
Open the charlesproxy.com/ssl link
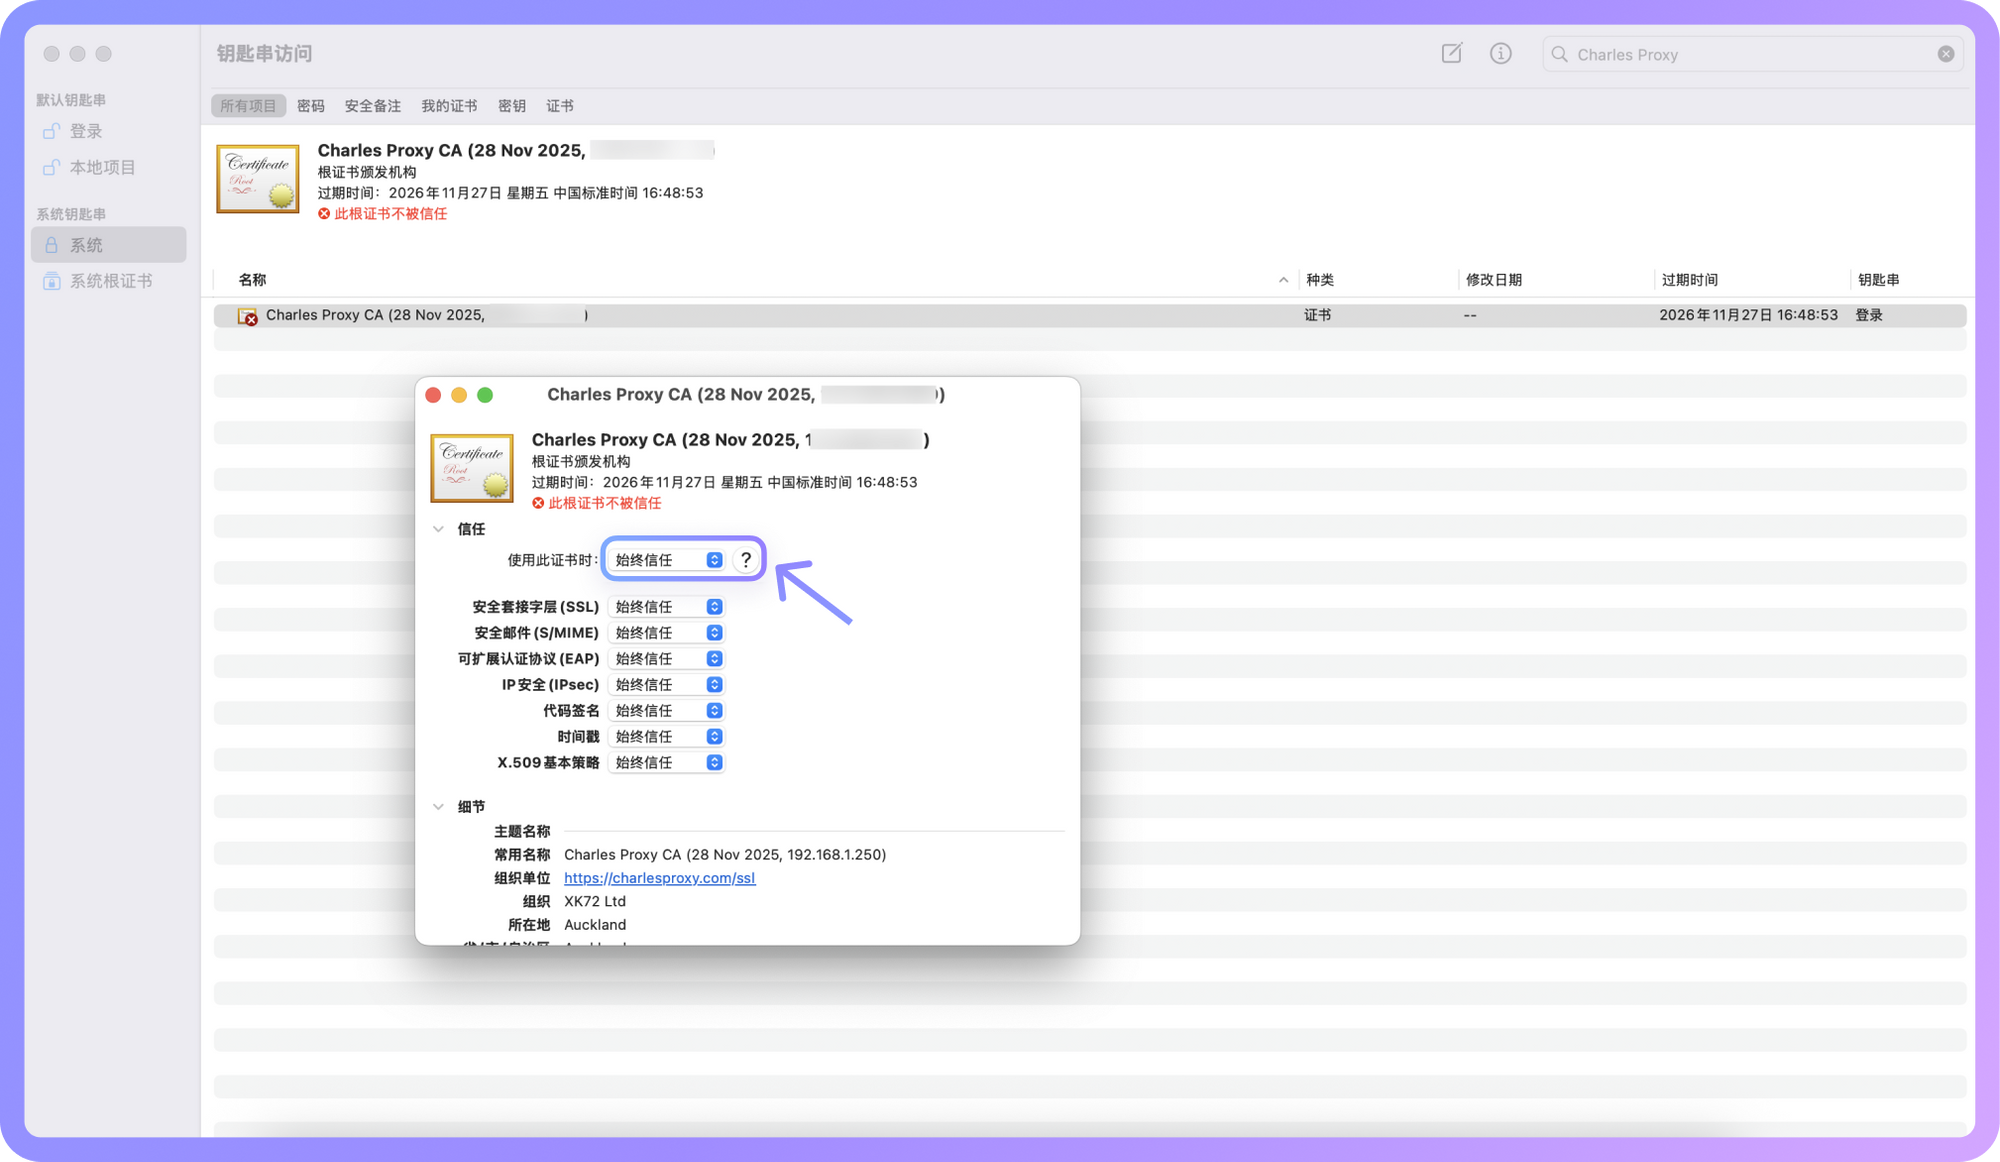coord(659,878)
